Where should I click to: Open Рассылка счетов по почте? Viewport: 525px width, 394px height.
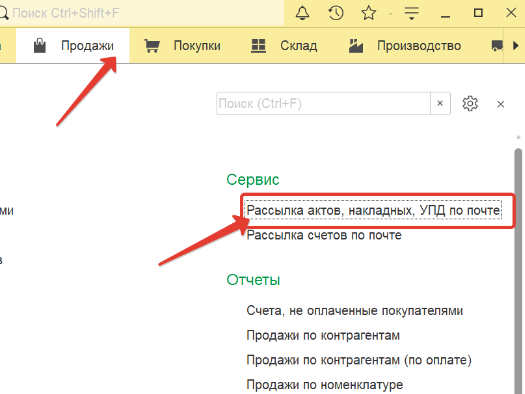point(324,235)
